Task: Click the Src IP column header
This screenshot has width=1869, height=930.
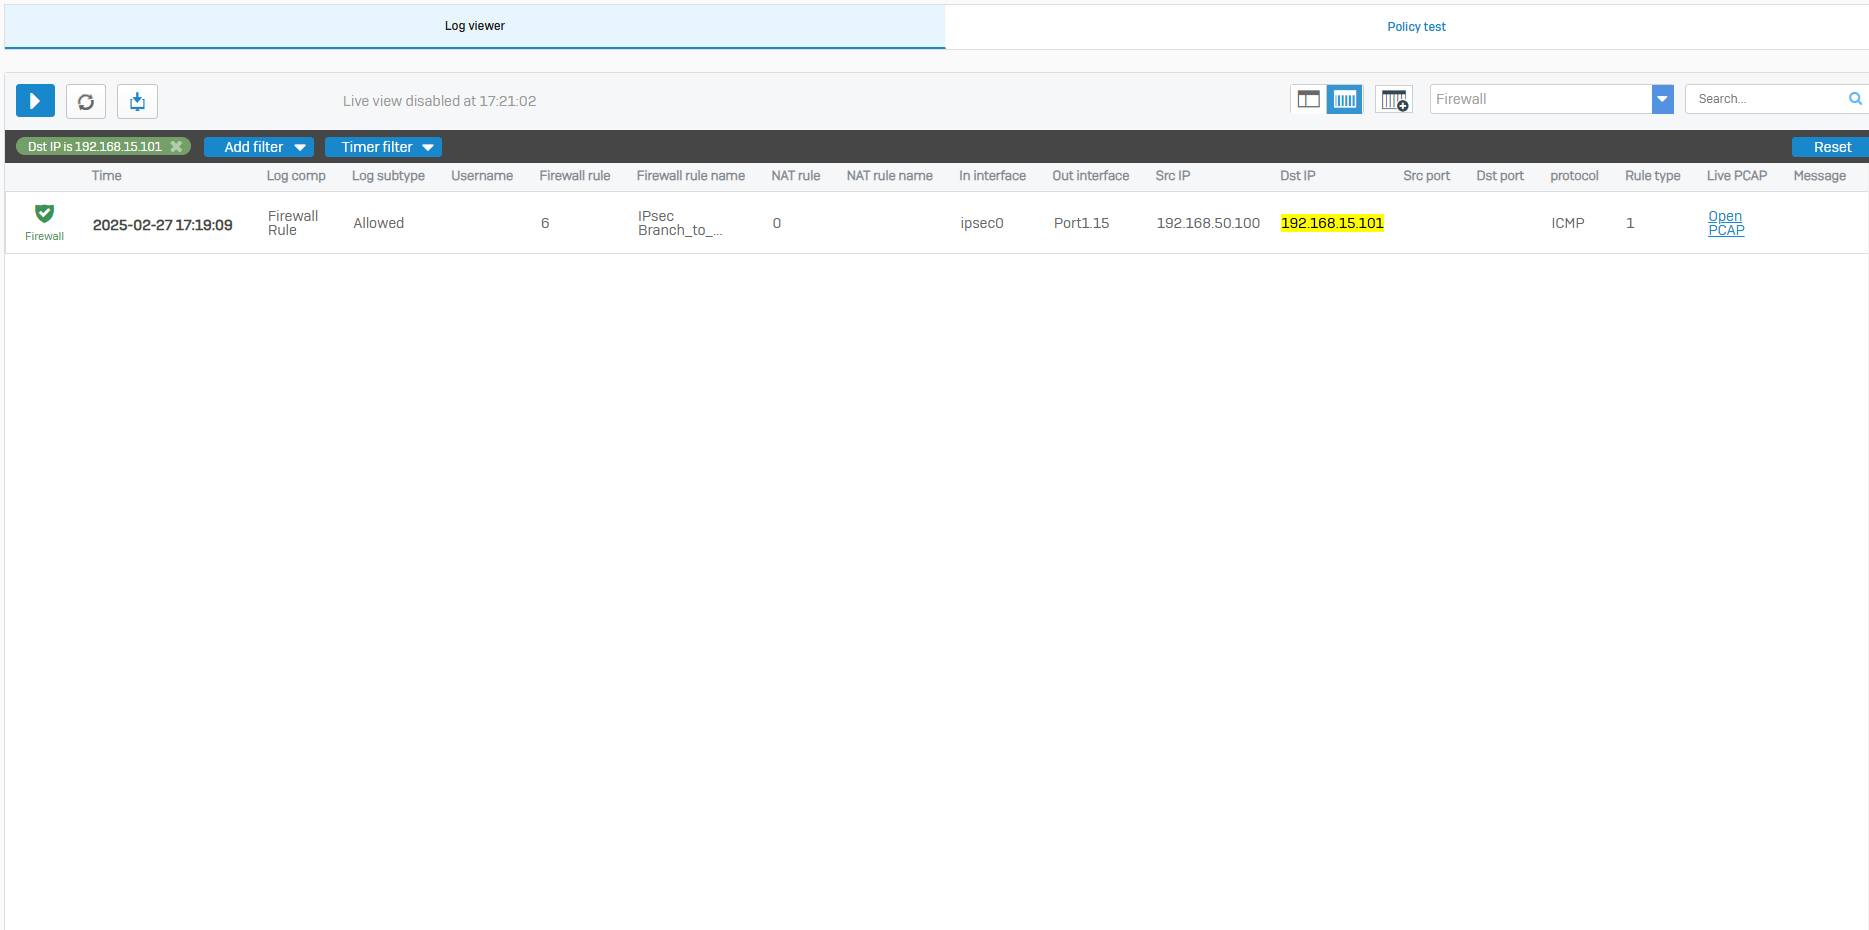Action: (1173, 176)
